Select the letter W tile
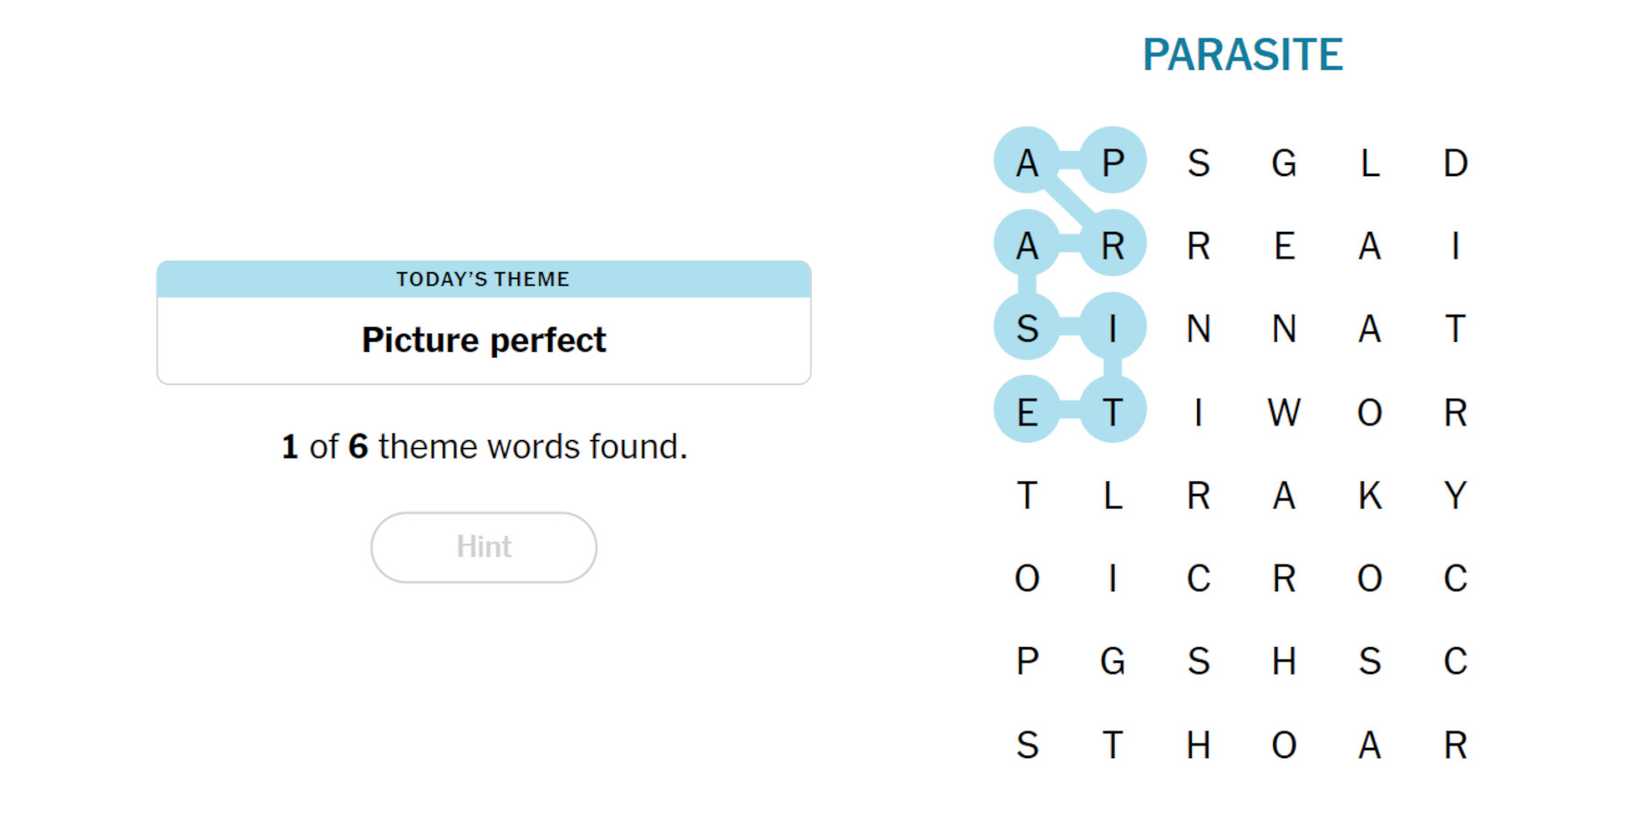This screenshot has height=825, width=1650. (x=1284, y=412)
